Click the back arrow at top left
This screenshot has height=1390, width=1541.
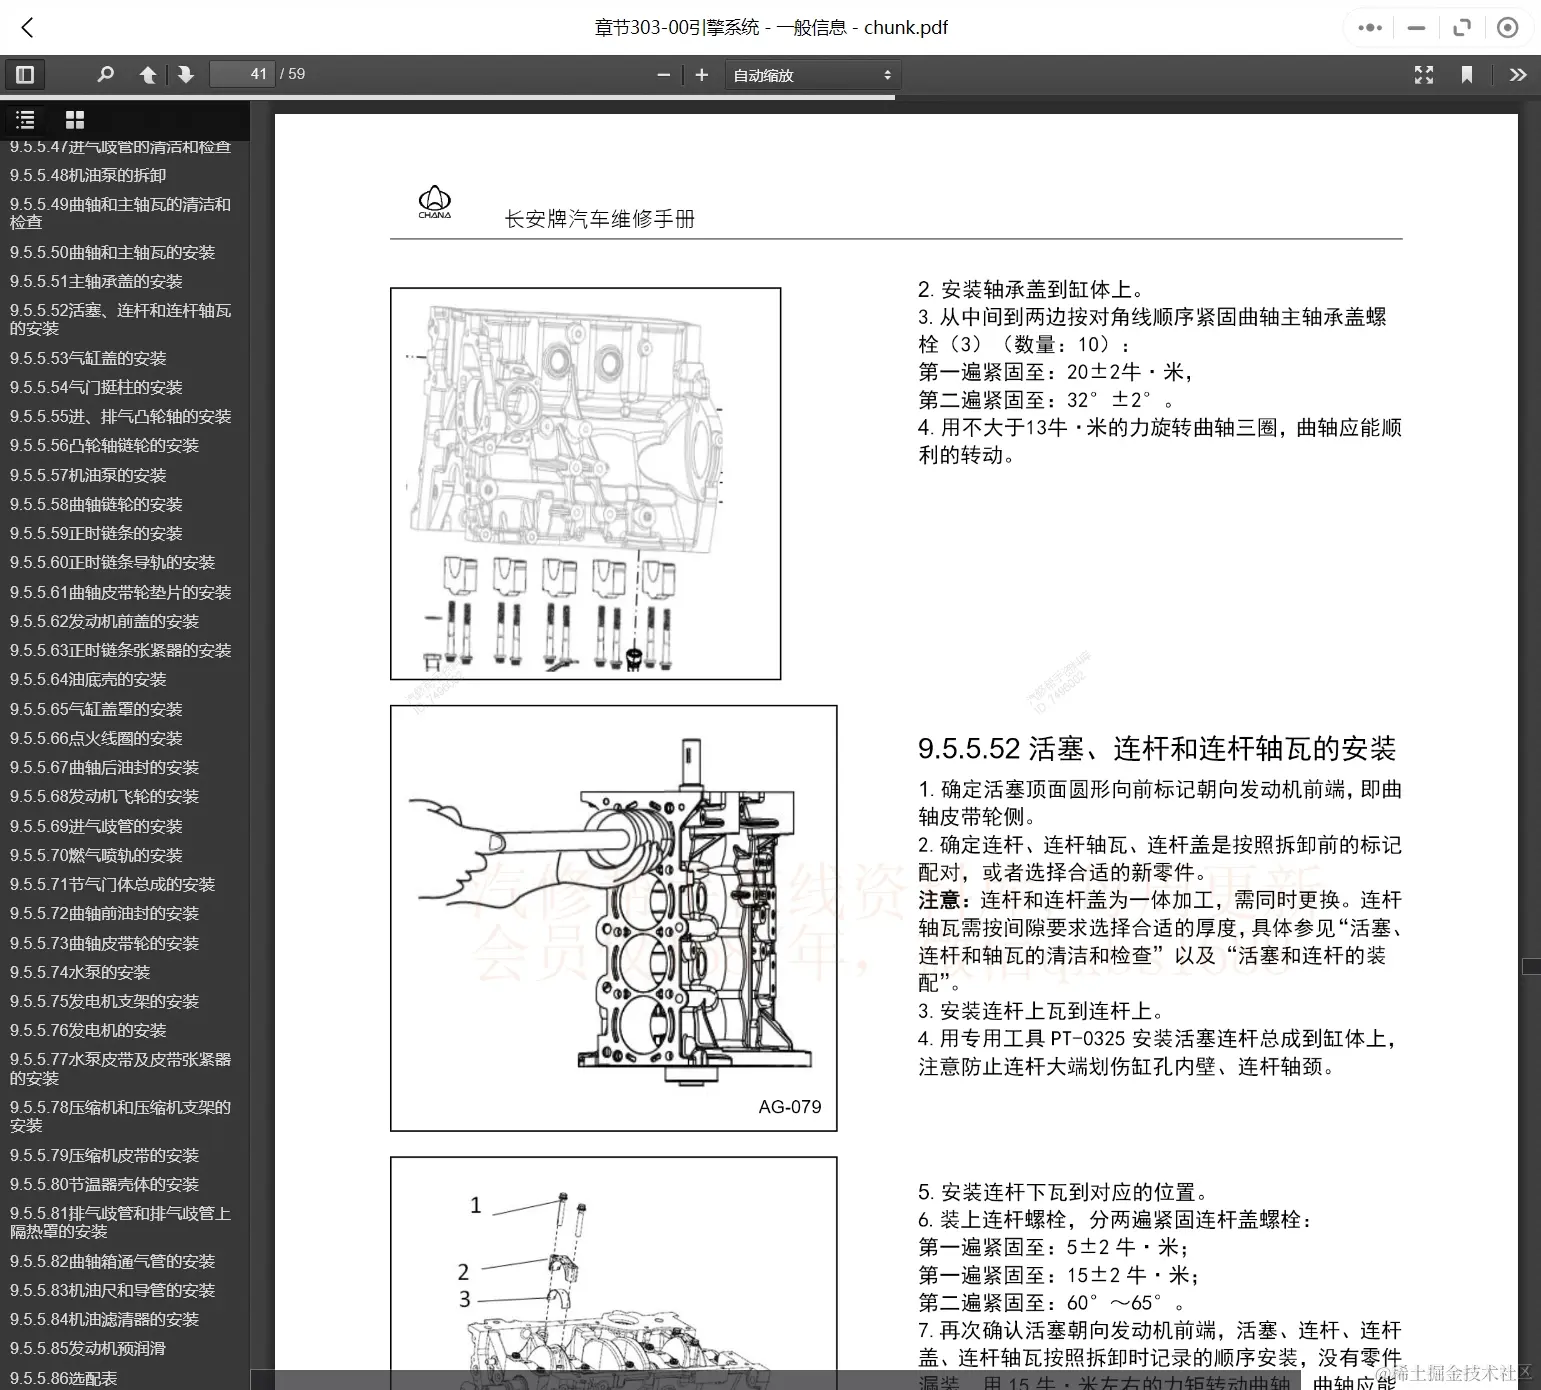pyautogui.click(x=26, y=27)
